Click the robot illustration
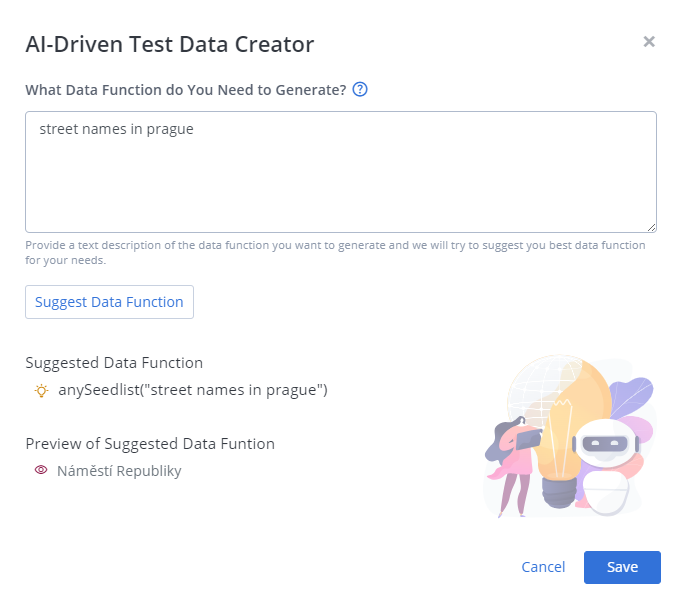684x609 pixels. [x=603, y=455]
